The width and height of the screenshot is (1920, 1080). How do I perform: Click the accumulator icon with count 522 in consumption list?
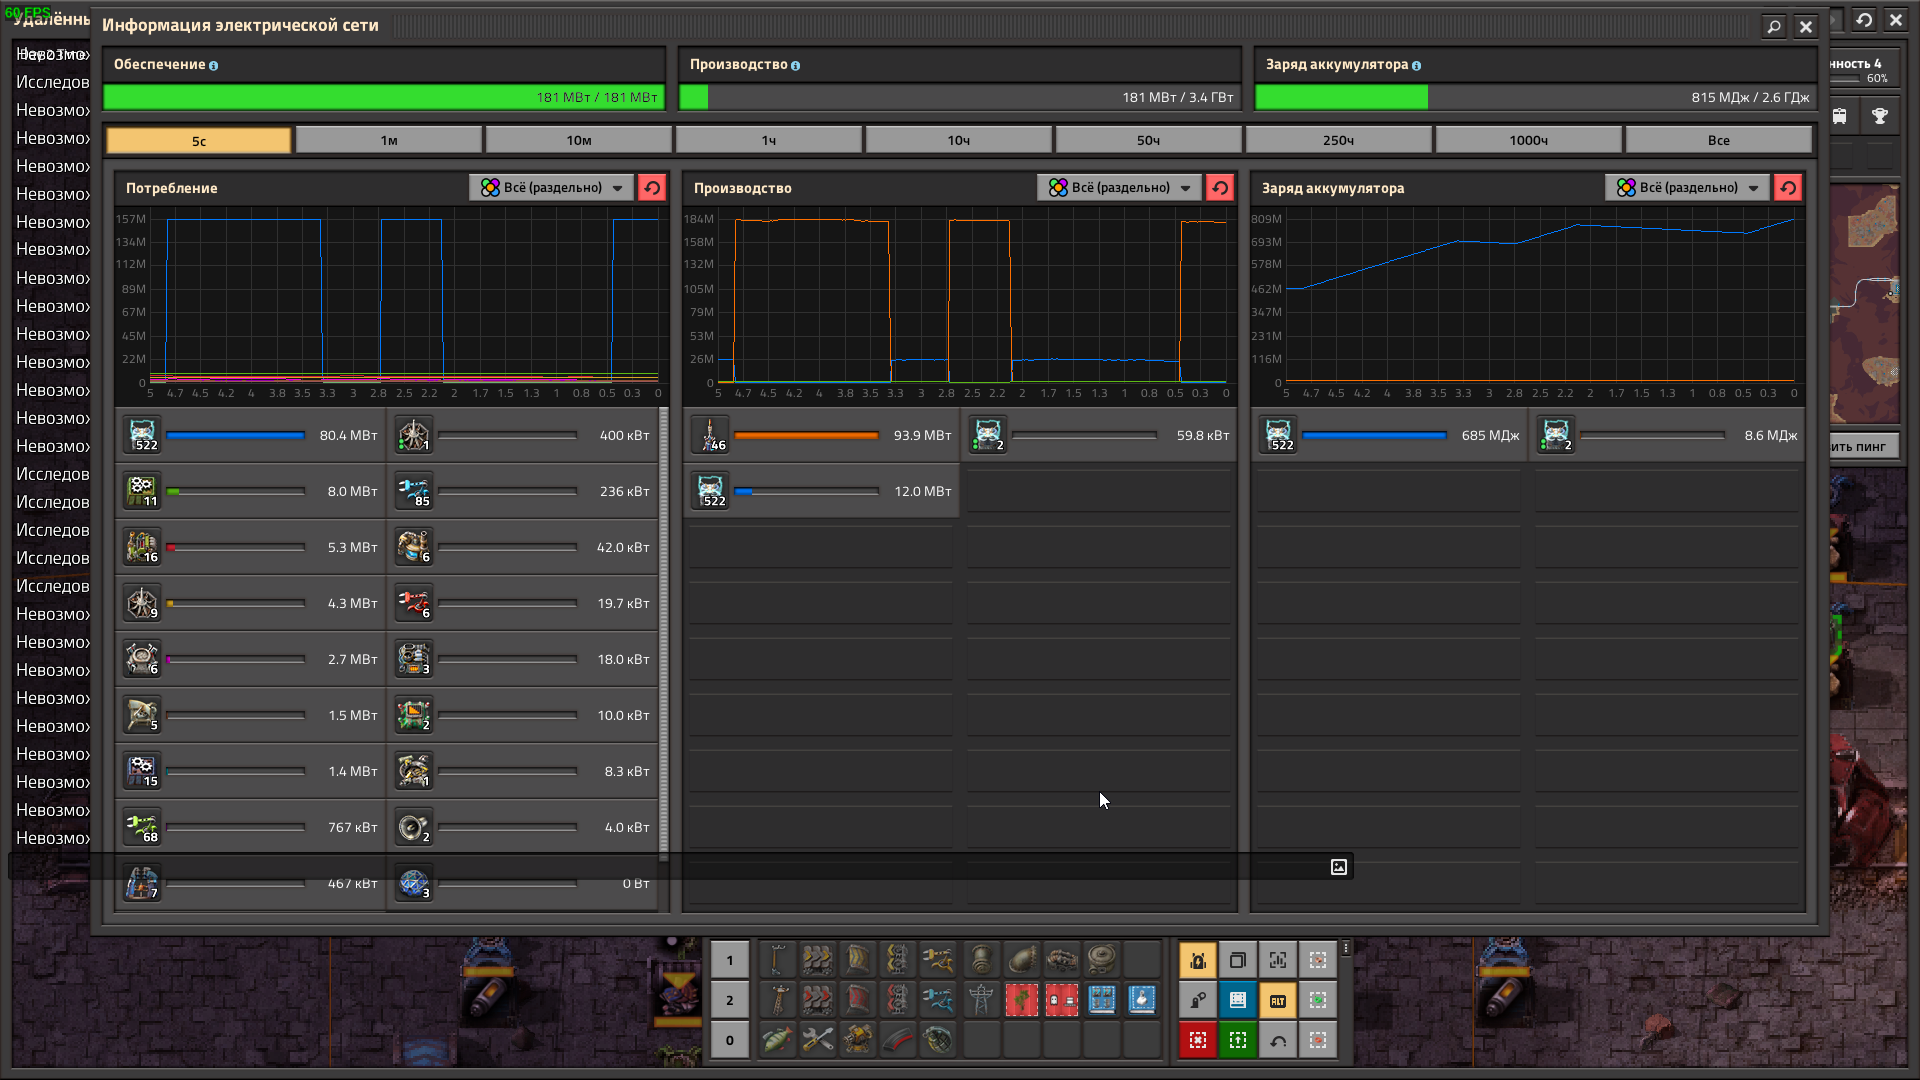pos(143,435)
